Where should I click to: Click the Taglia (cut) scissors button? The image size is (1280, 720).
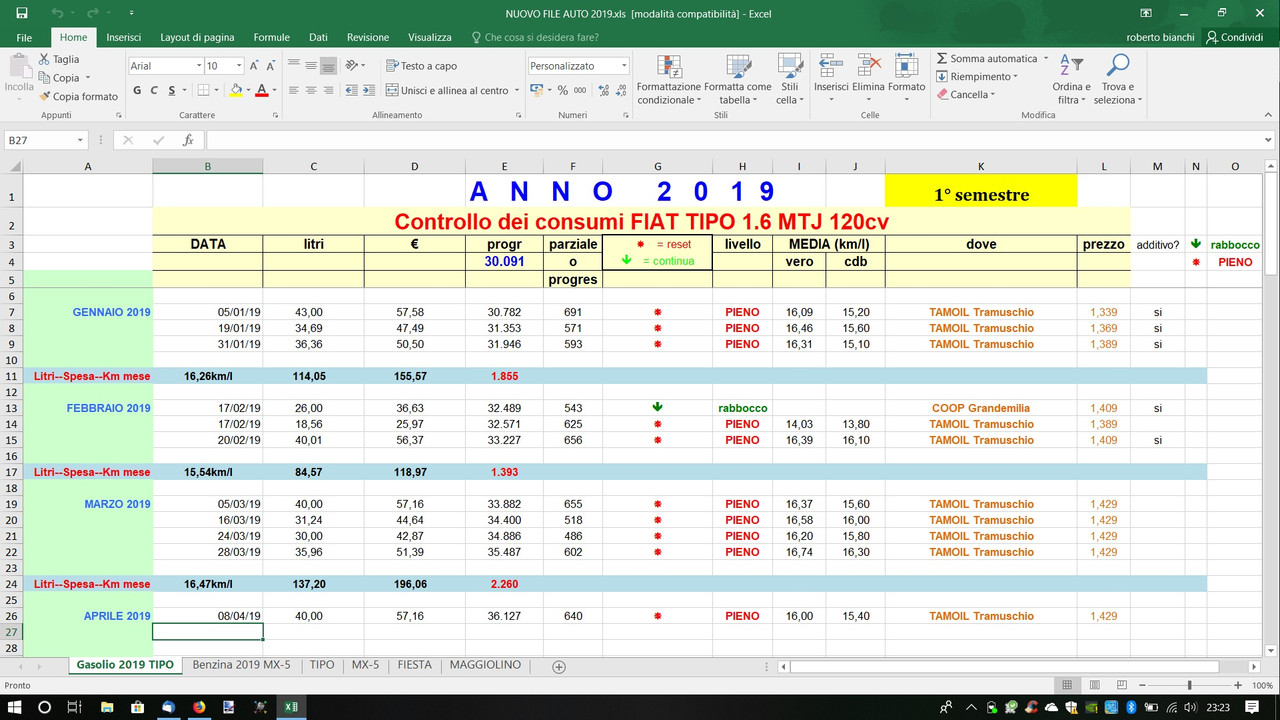click(x=58, y=60)
